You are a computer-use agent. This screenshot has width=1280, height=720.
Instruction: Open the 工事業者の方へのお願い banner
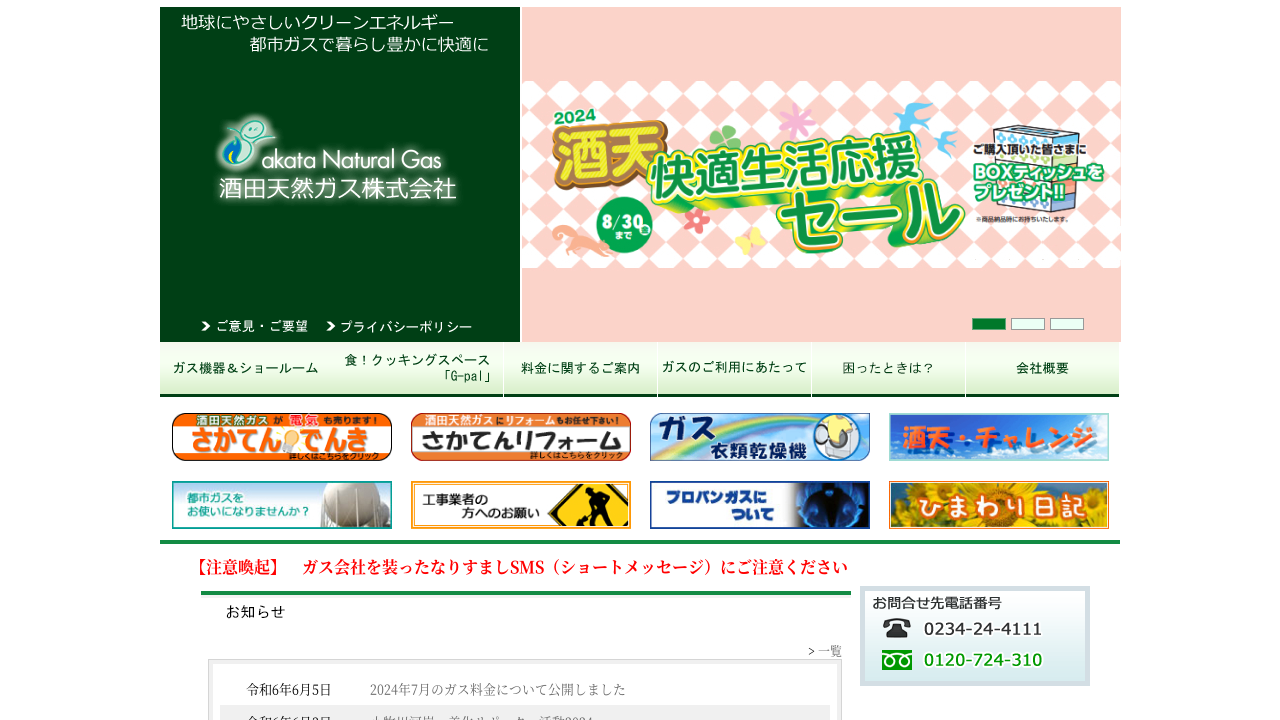[x=521, y=505]
